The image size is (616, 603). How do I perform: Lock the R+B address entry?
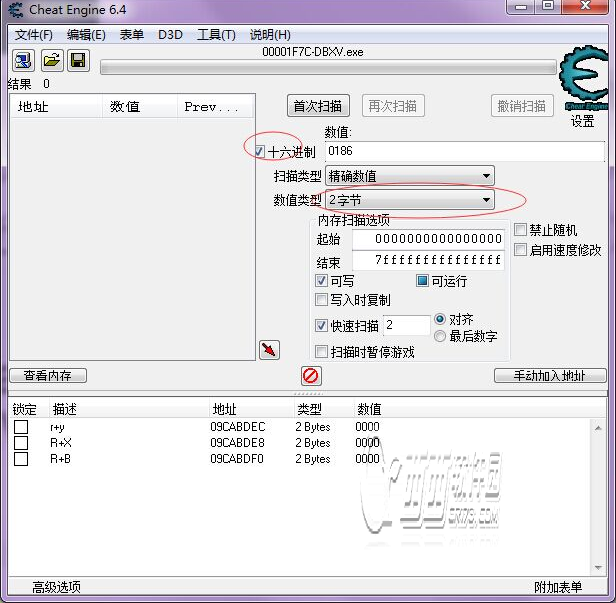point(21,459)
